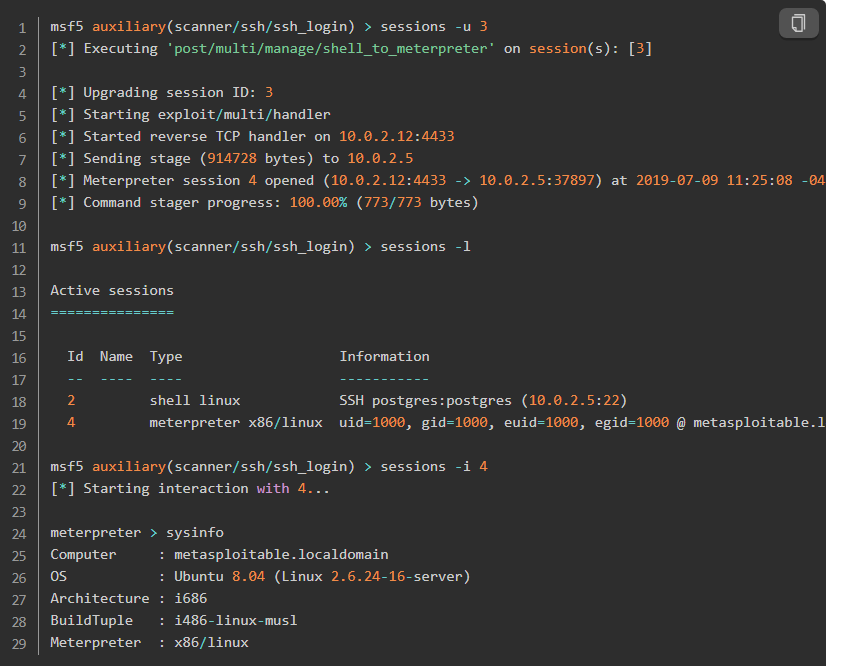Click 'meterpreter x86/linux' session type
Viewport: 841px width, 666px height.
click(236, 423)
